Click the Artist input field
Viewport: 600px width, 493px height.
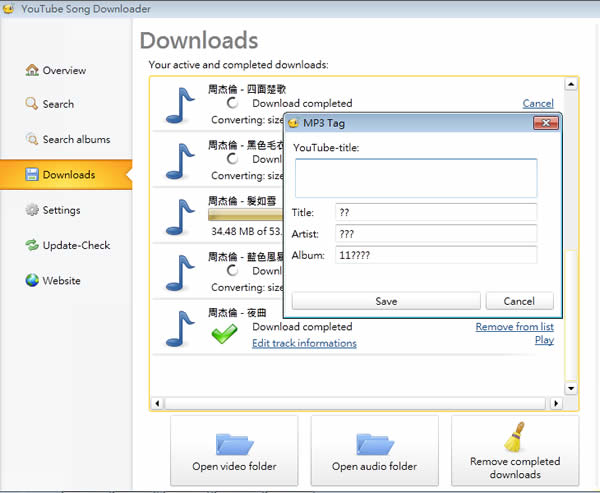(436, 233)
